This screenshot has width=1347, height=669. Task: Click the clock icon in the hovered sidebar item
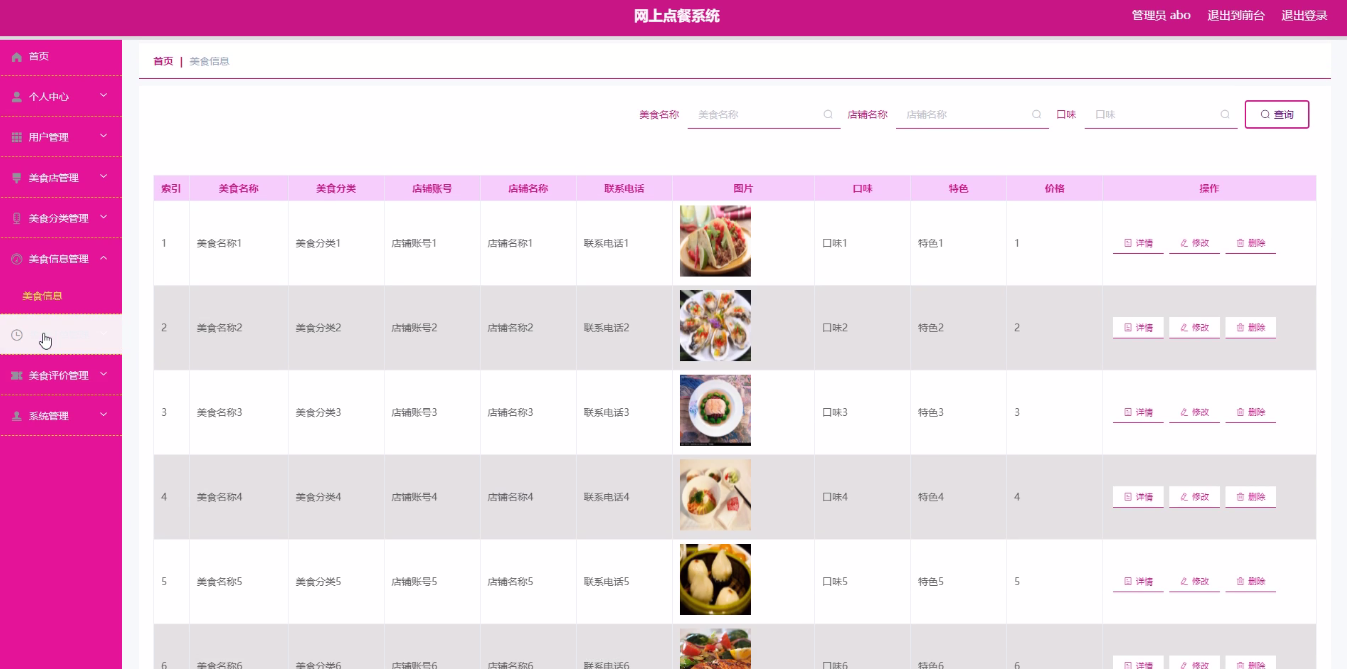coord(17,335)
